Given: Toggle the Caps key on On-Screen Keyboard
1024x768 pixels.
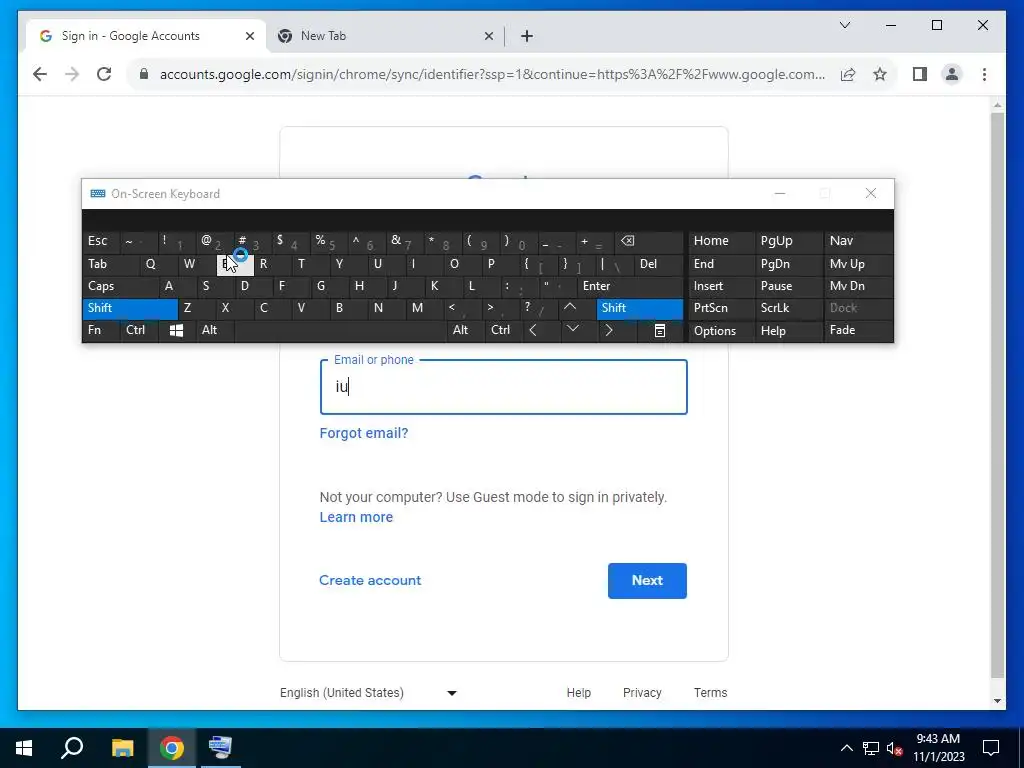Looking at the screenshot, I should (120, 286).
